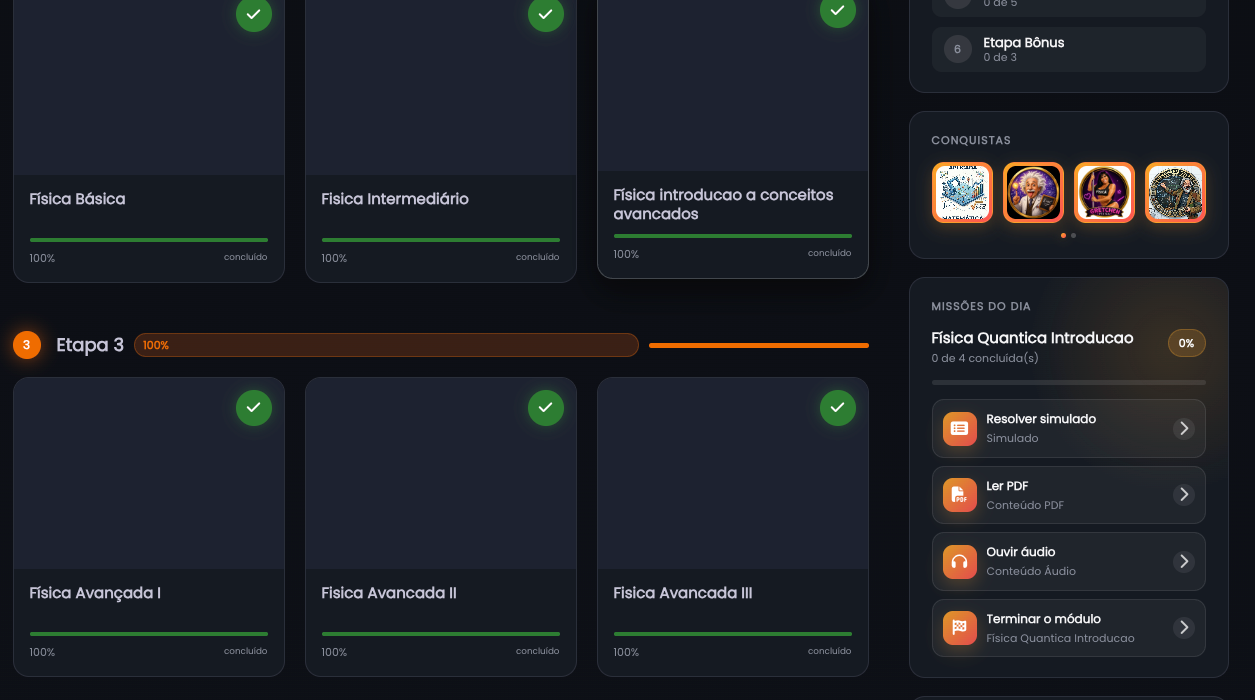This screenshot has height=700, width=1255.
Task: Click the orange line right of Etapa 3 bar
Action: tap(759, 345)
